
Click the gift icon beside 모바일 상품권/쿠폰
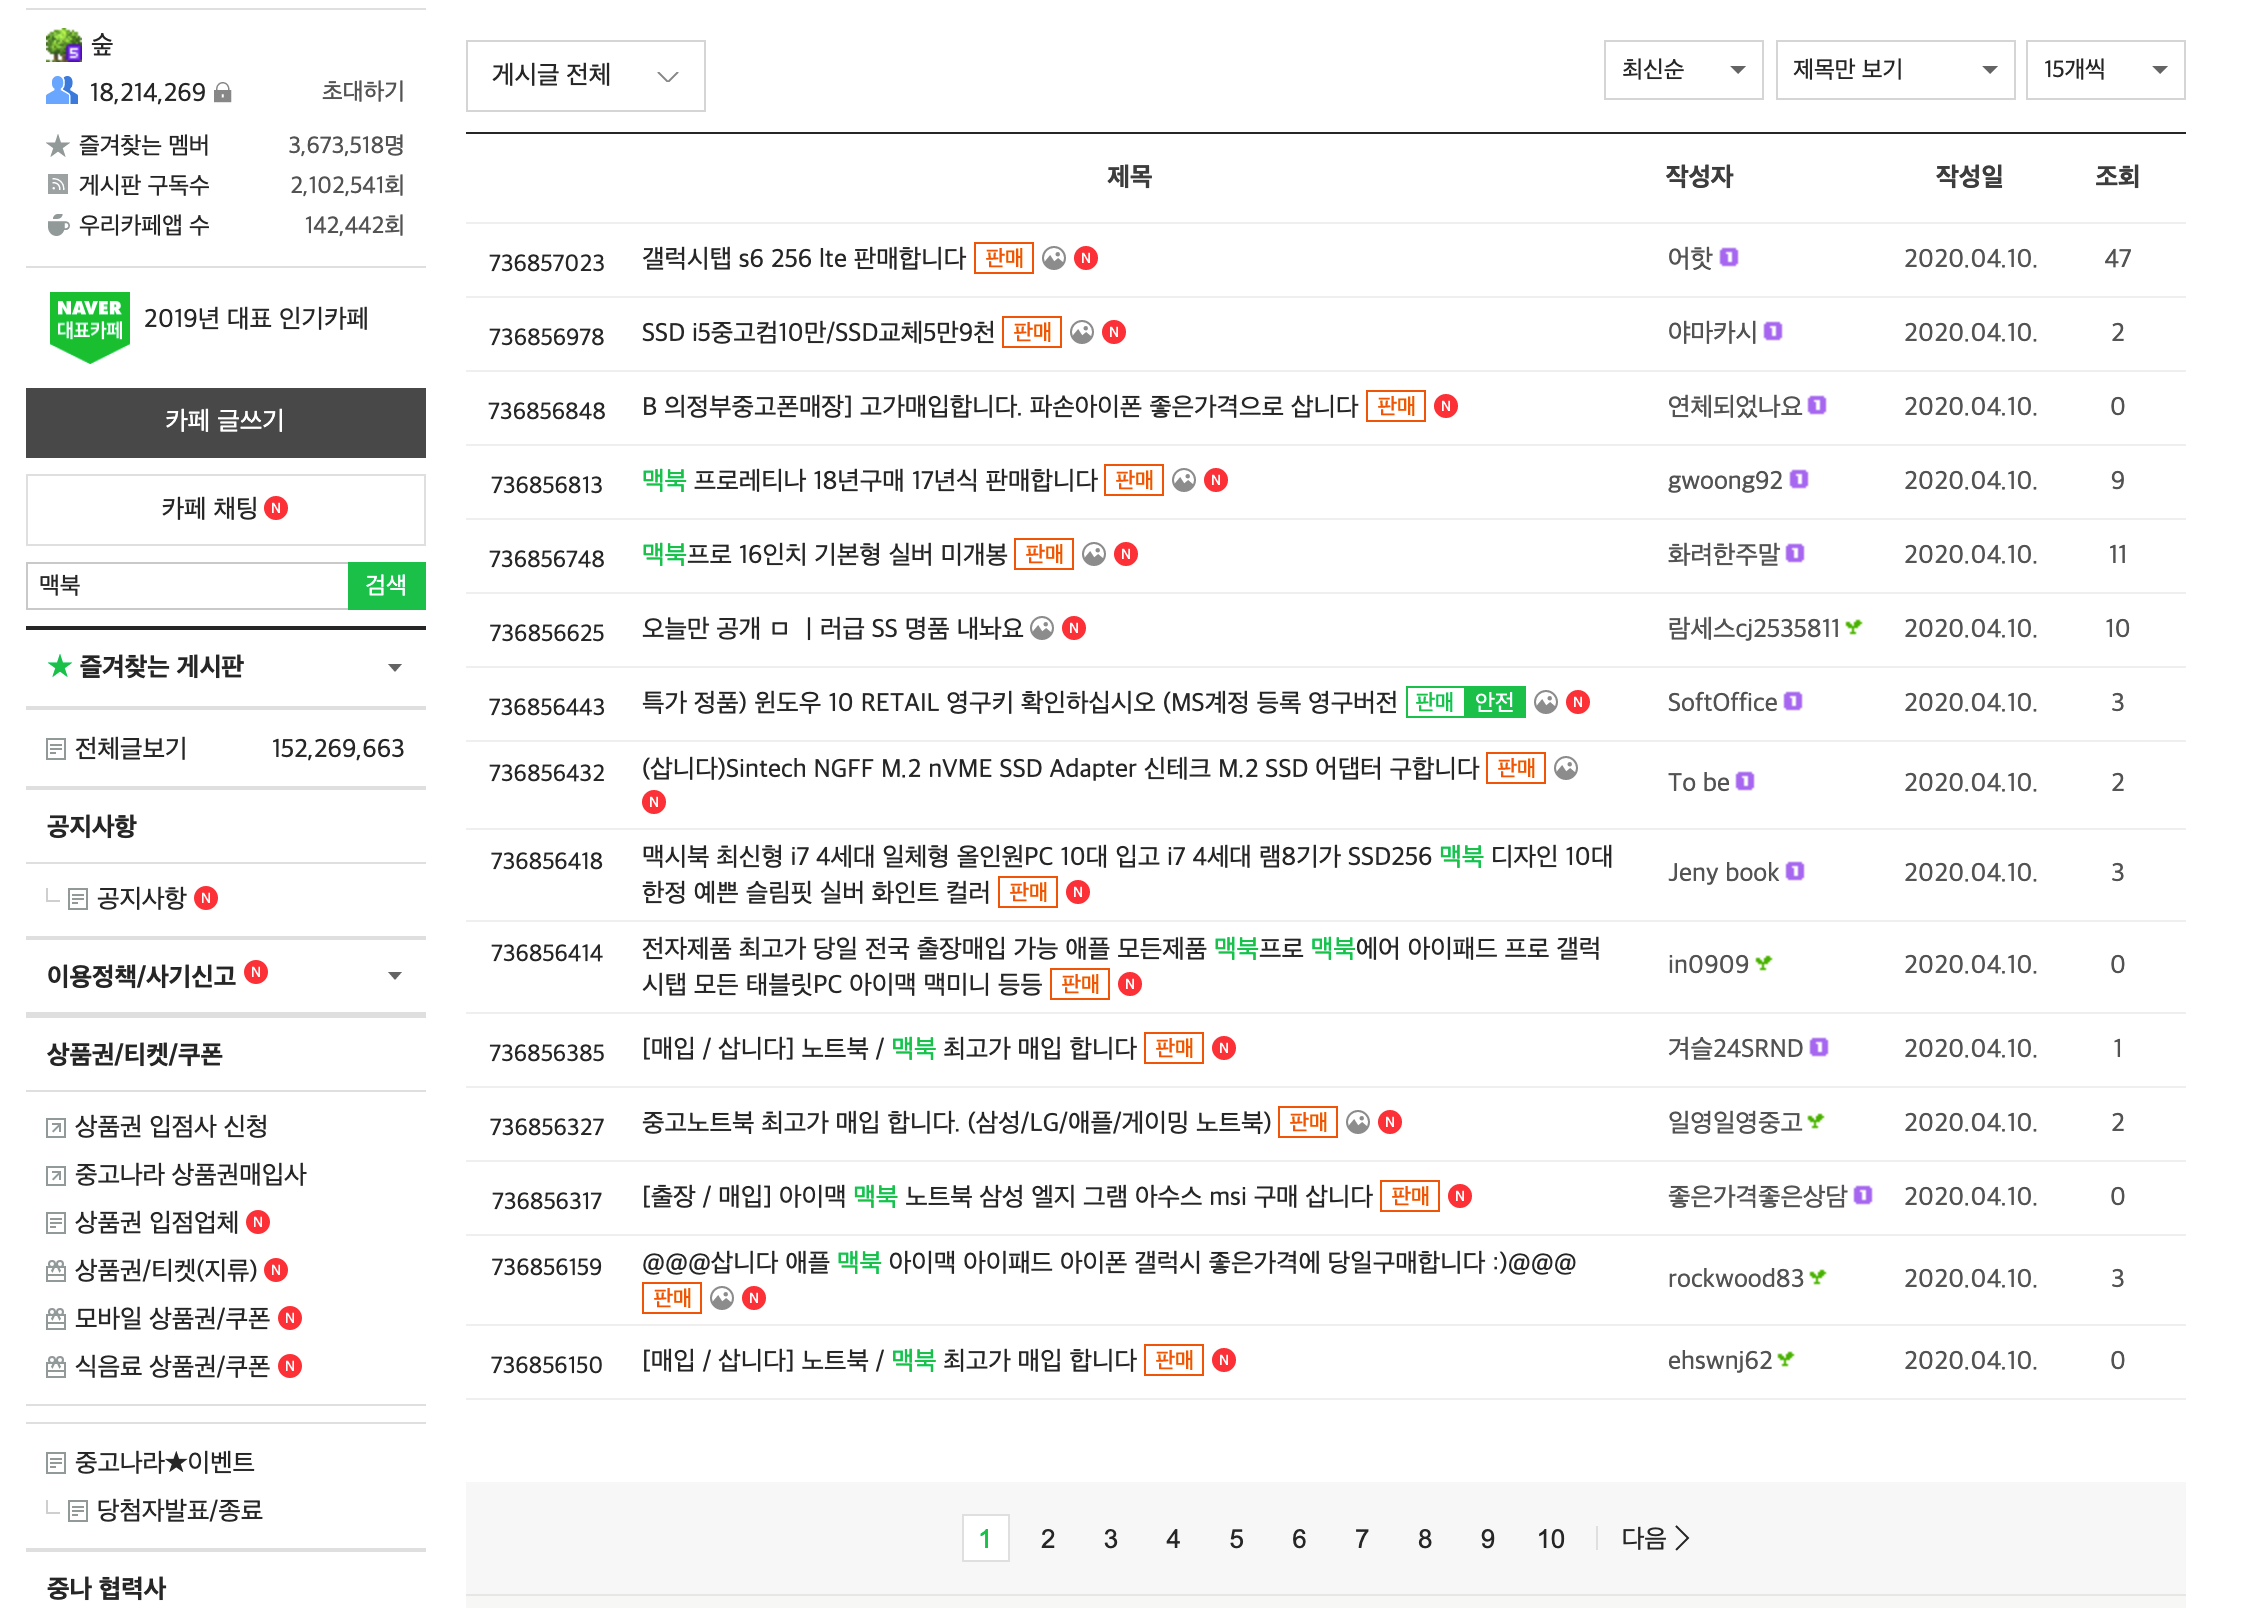click(56, 1318)
